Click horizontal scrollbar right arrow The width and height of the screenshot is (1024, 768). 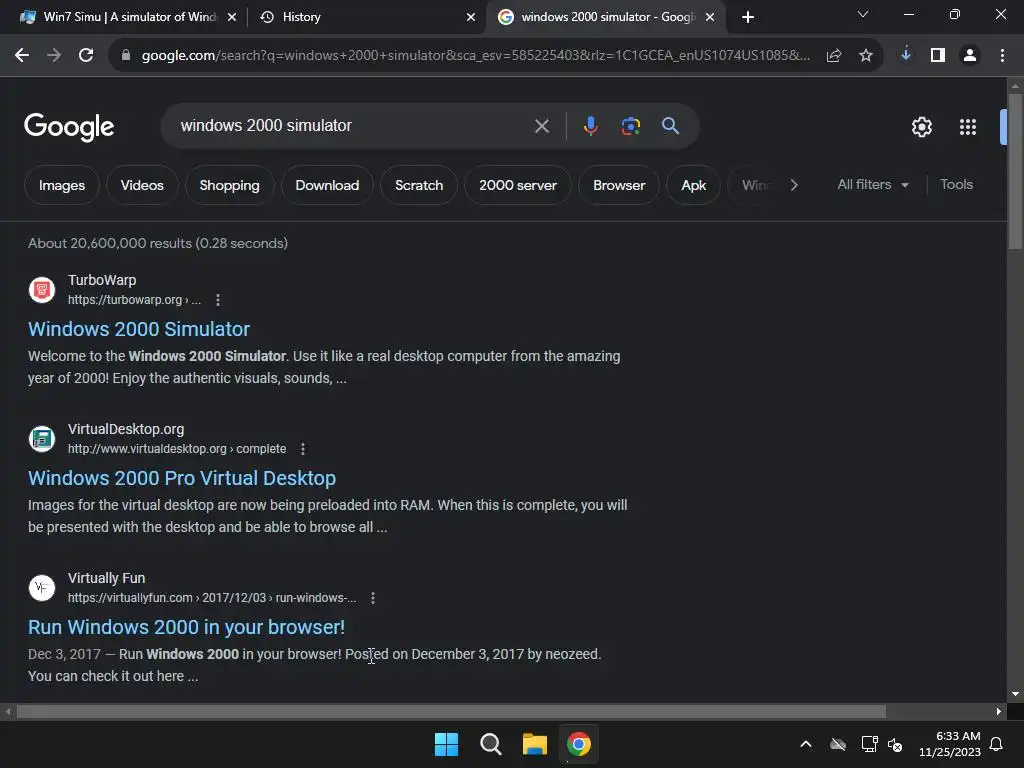[x=999, y=711]
